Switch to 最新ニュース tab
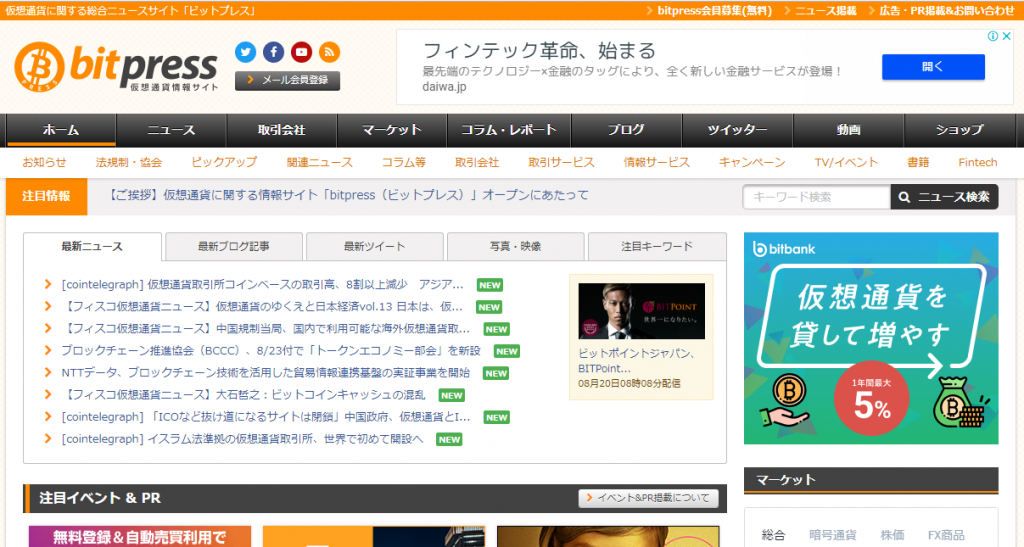Image resolution: width=1024 pixels, height=547 pixels. pos(92,247)
